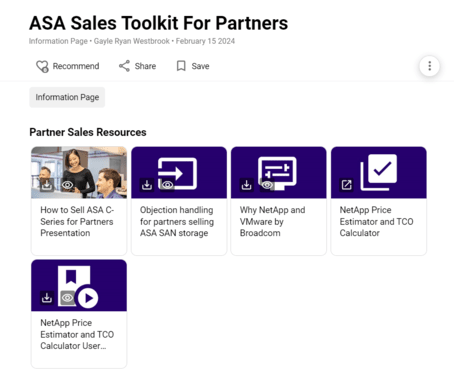This screenshot has width=454, height=379.
Task: Open Why NetApp and VMware by Broadcom title
Action: click(272, 221)
